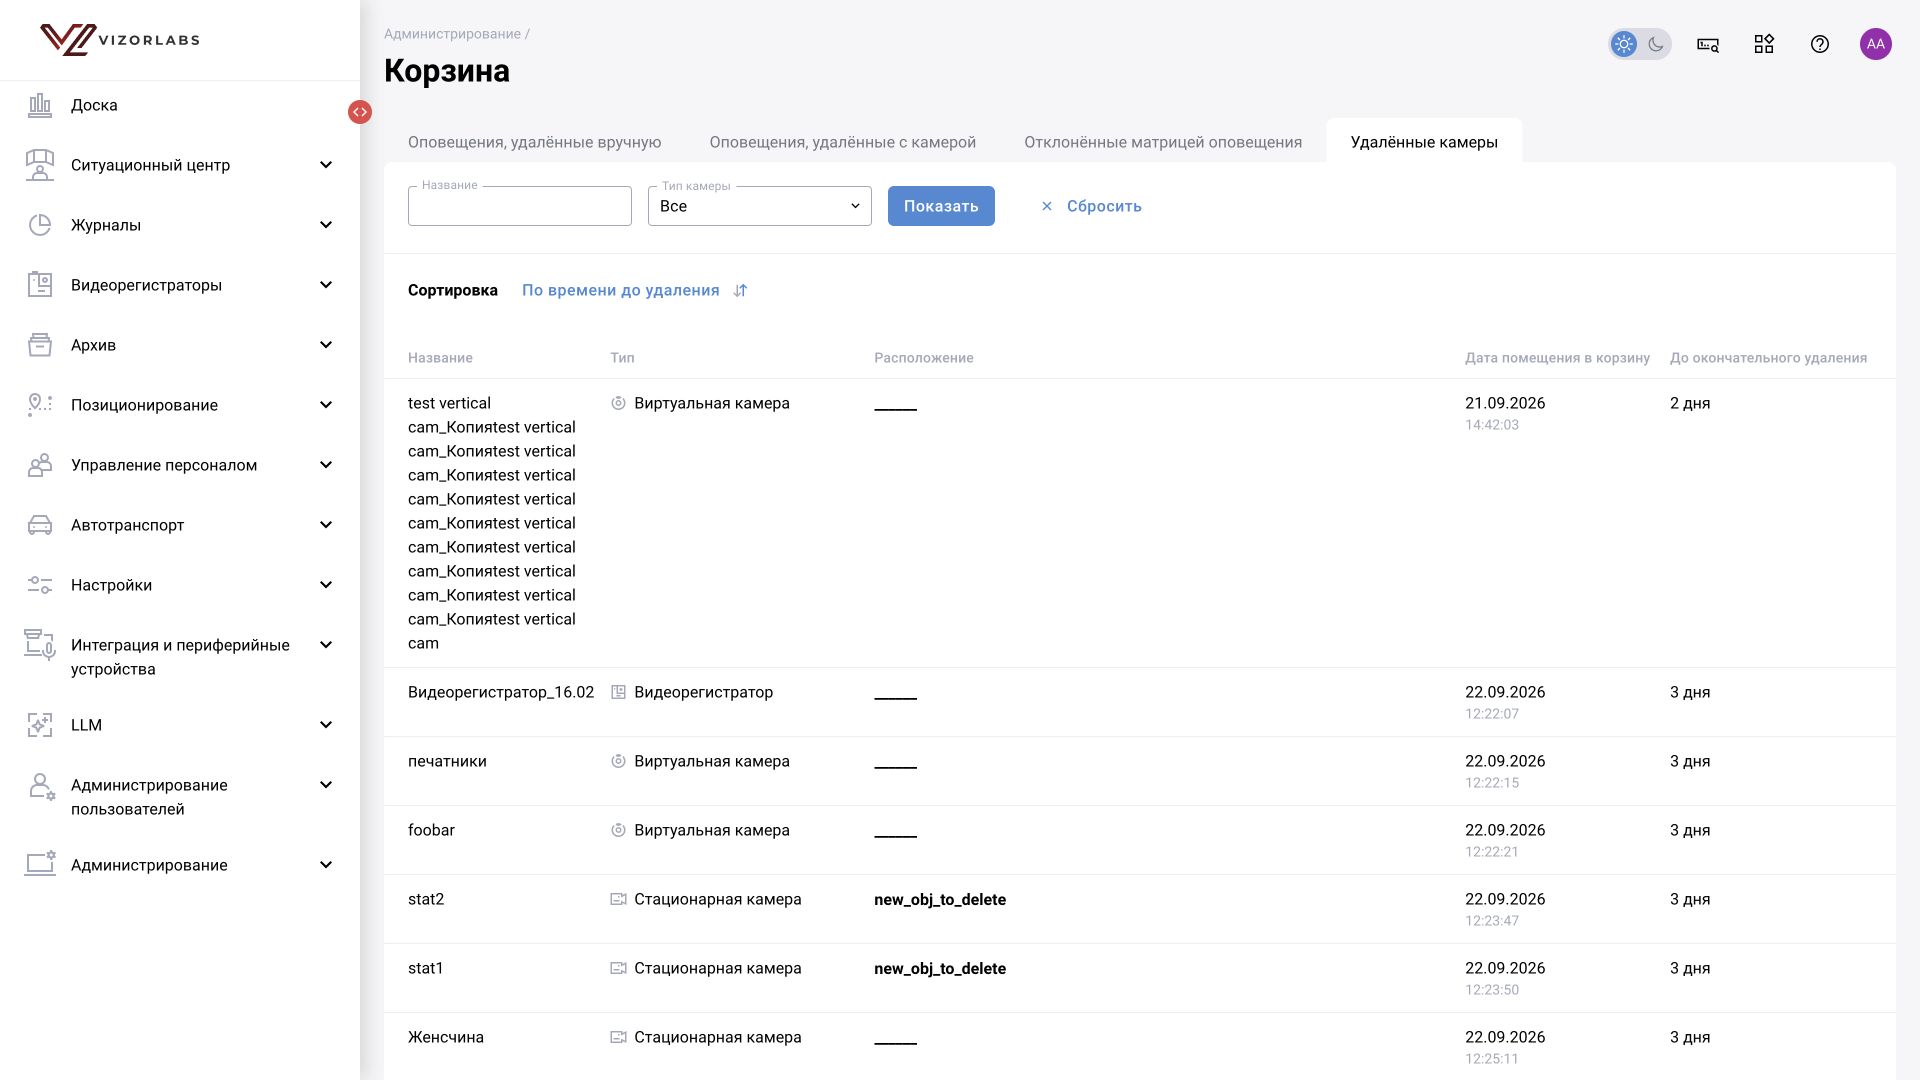Click the Сбросить filter reset link
Viewport: 1920px width, 1080px height.
click(x=1091, y=206)
